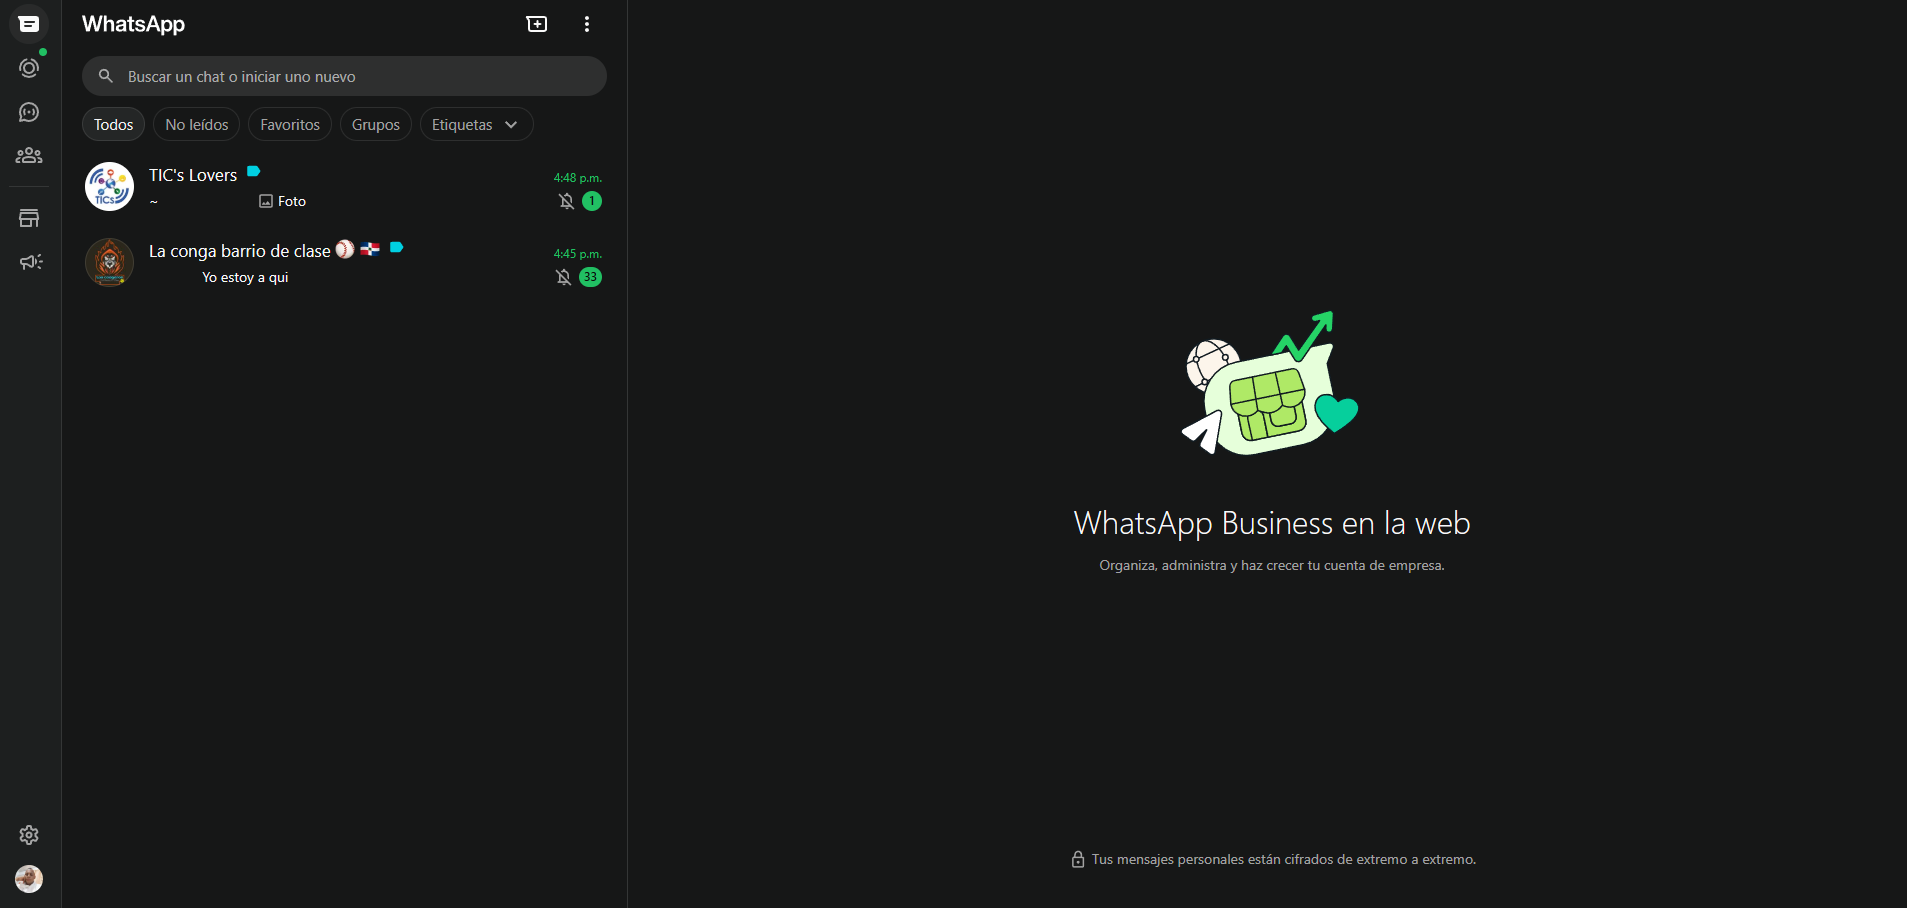The height and width of the screenshot is (908, 1907).
Task: Select the No leídos filter
Action: point(197,124)
